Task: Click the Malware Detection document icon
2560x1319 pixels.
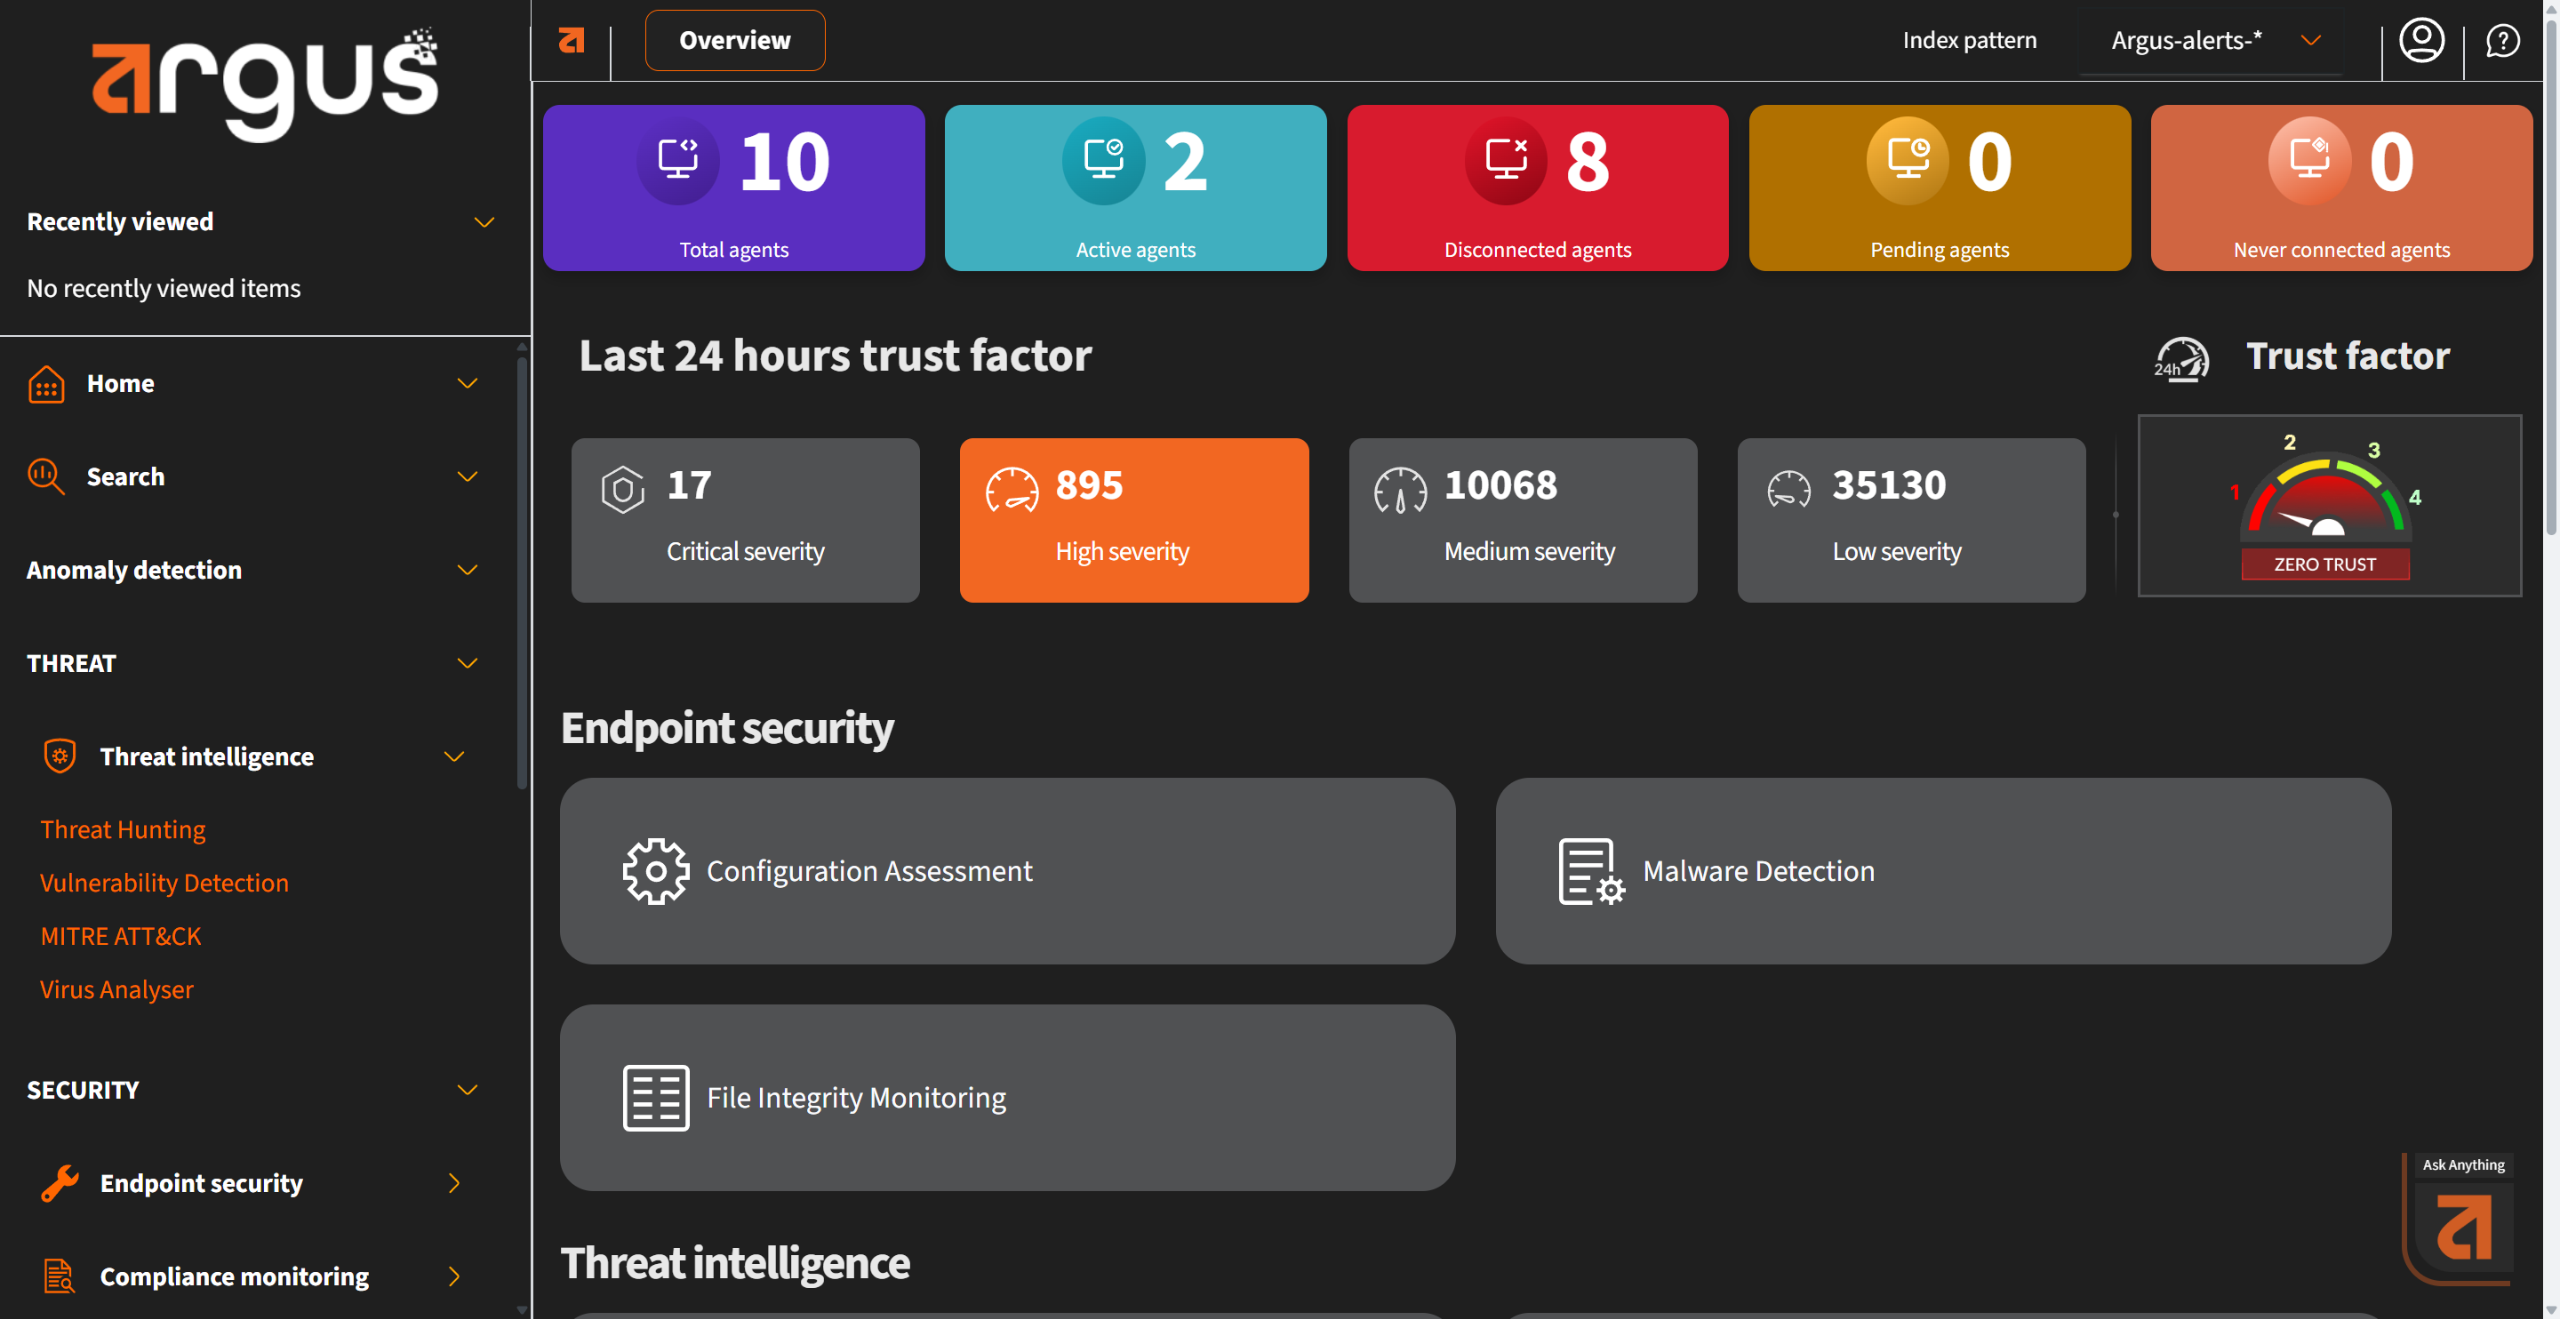Action: click(1590, 871)
